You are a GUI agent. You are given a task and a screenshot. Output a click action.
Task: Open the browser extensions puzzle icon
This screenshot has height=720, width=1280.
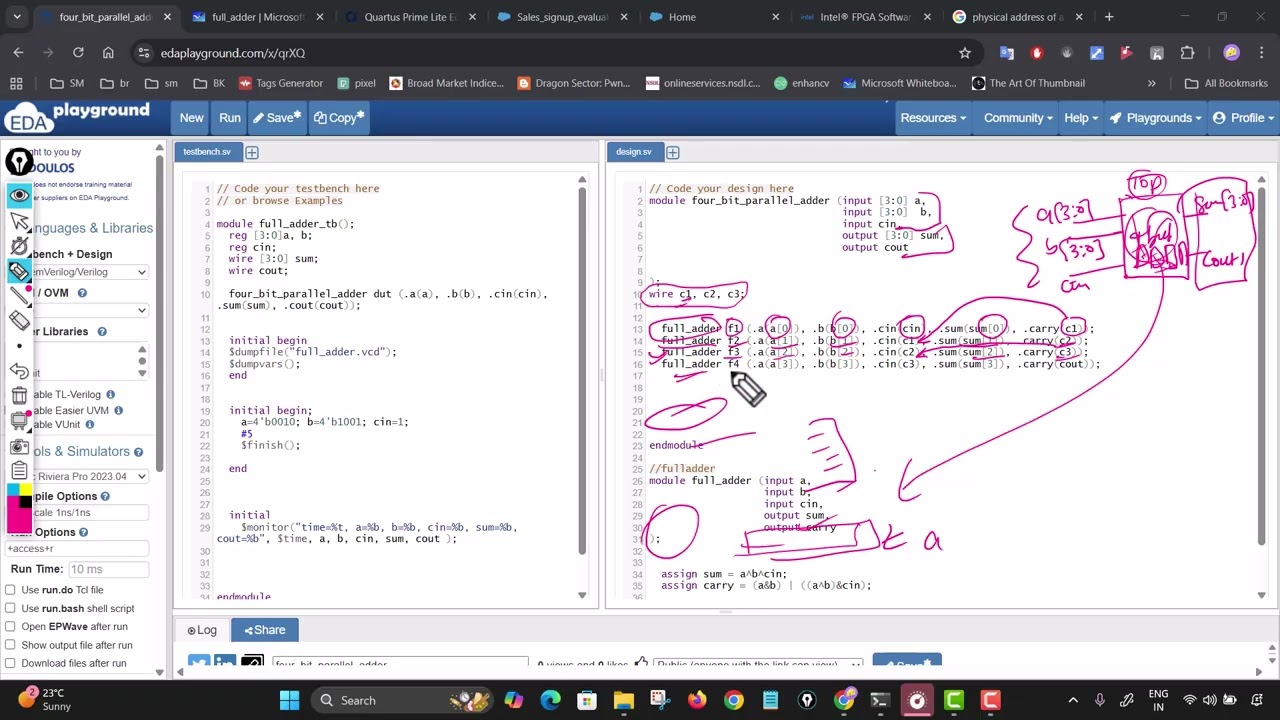[1187, 53]
